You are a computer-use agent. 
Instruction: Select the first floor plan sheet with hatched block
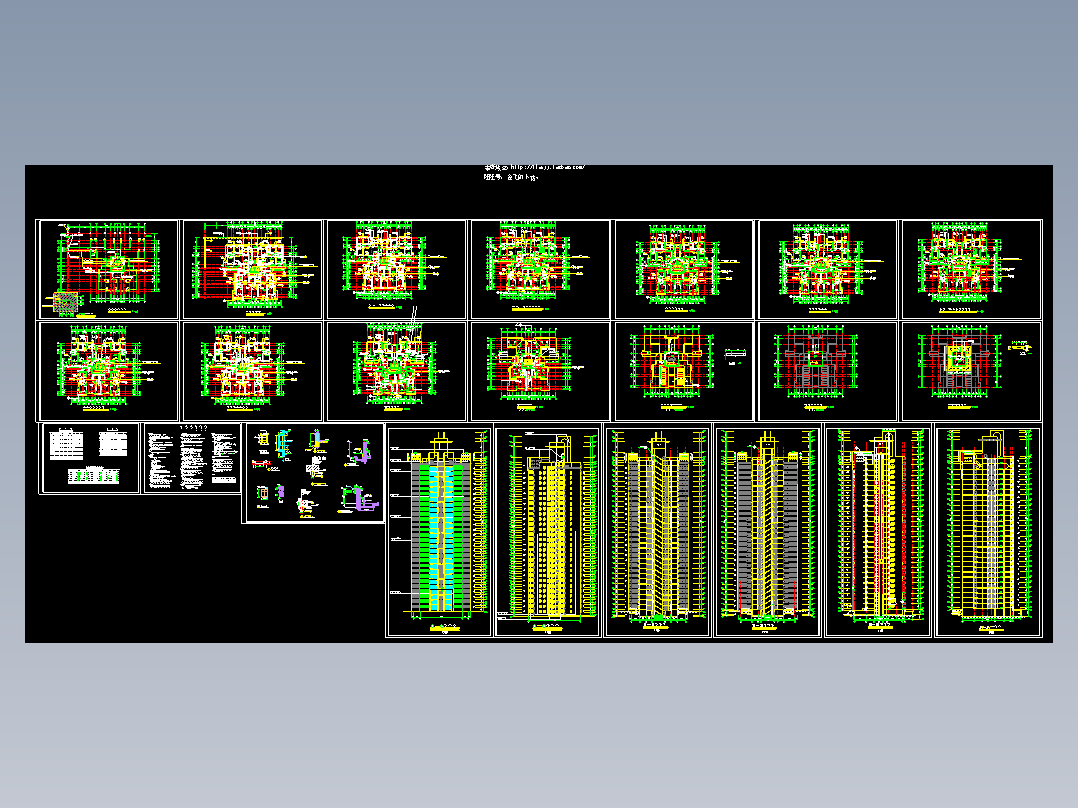coord(109,270)
